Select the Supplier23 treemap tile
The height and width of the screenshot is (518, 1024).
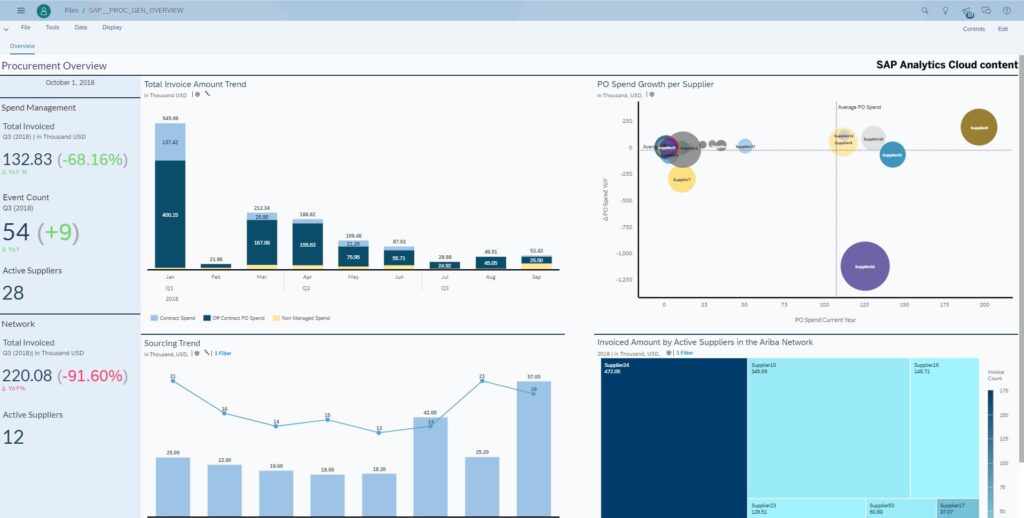(807, 509)
